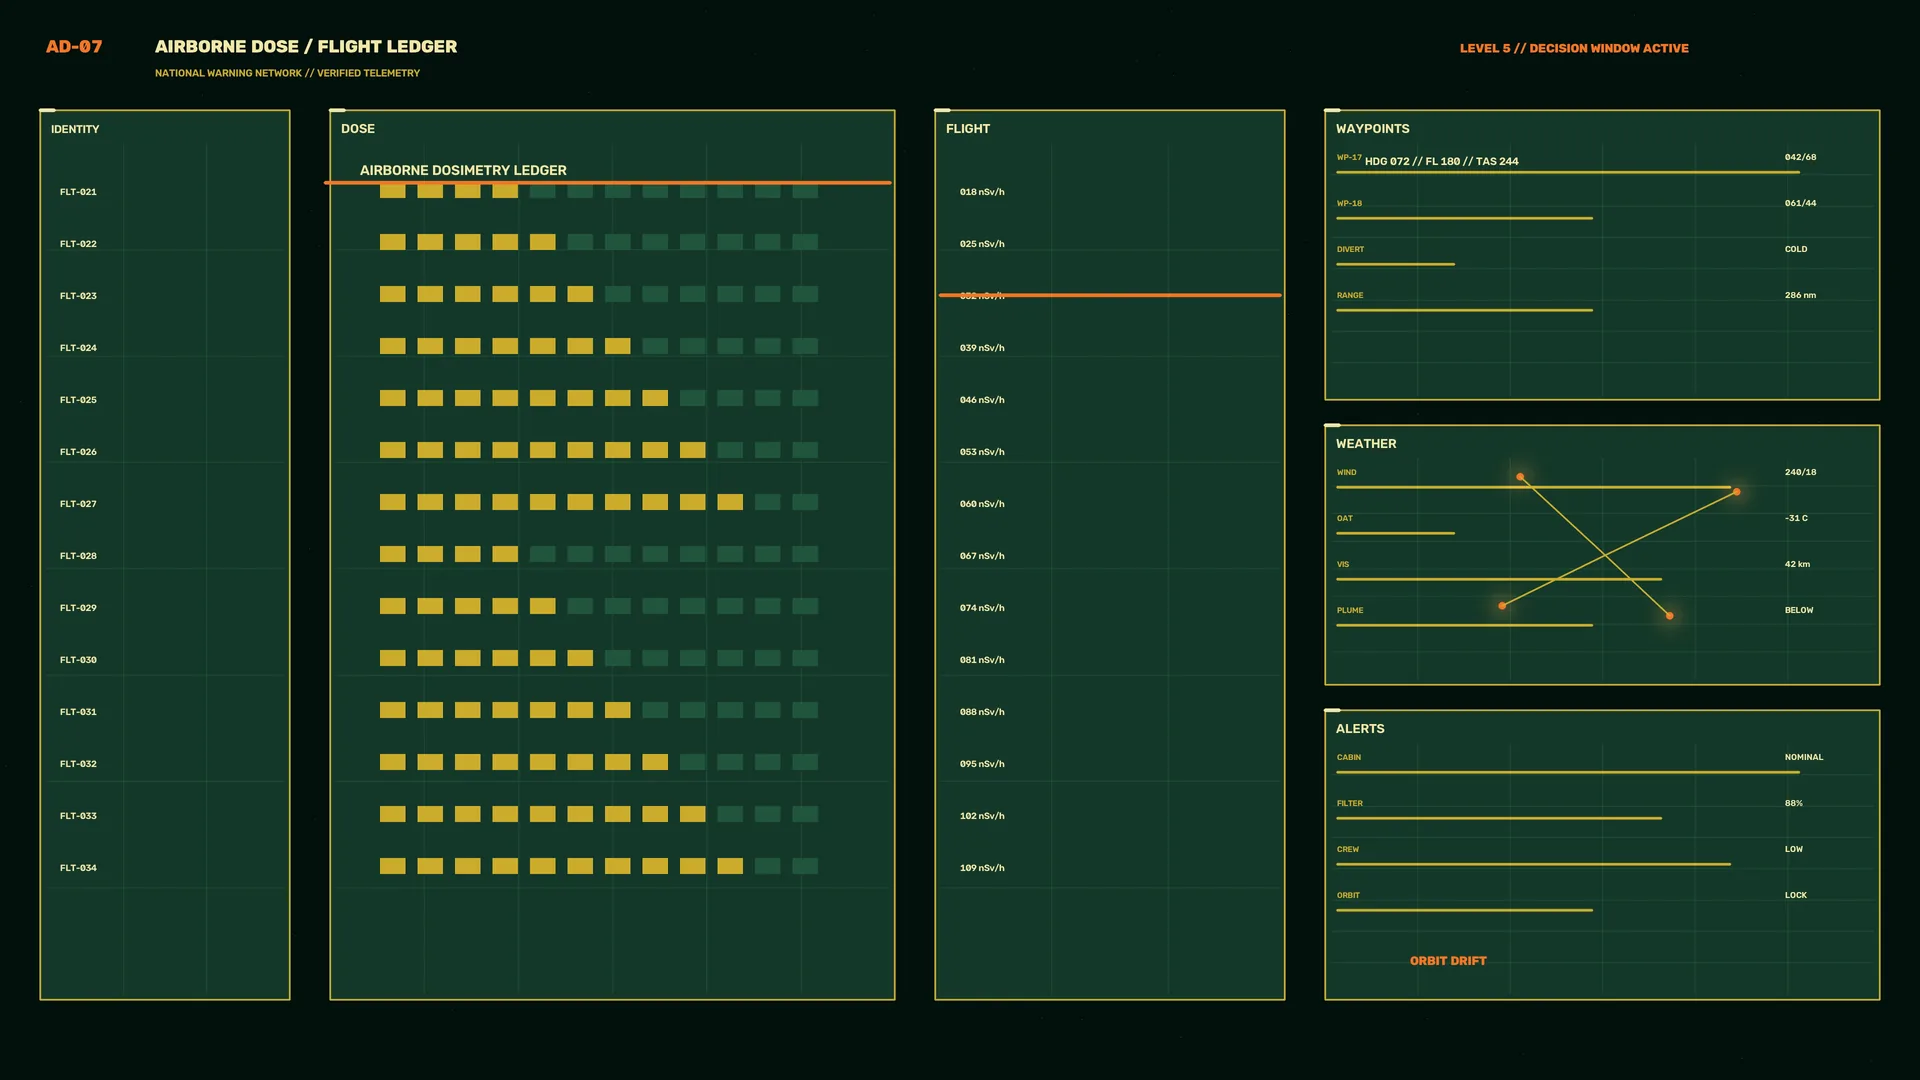Click the 074 nSv/h dose rate
Image resolution: width=1920 pixels, height=1080 pixels.
click(982, 608)
